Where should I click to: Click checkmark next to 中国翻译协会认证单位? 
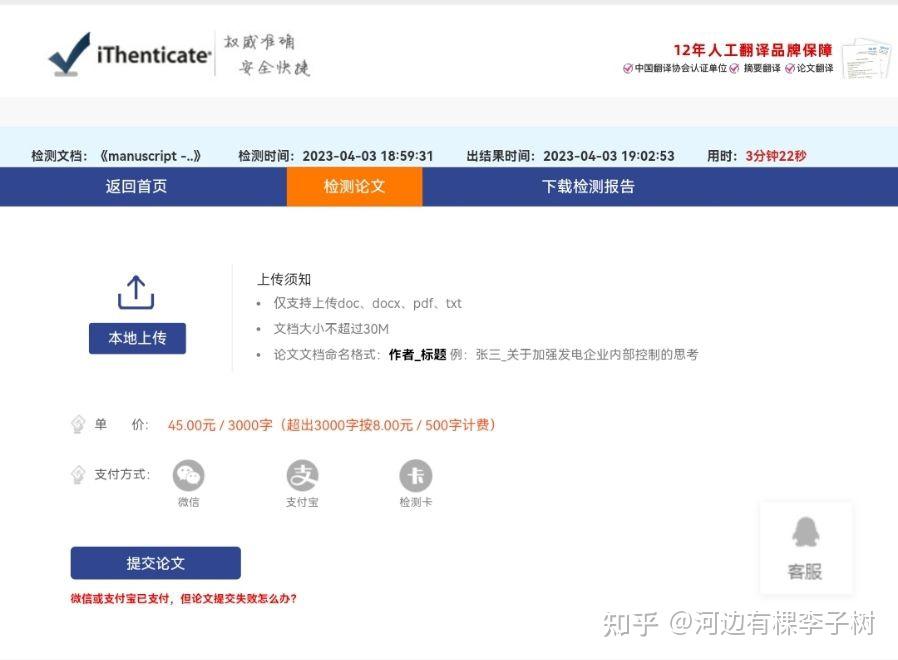click(x=628, y=70)
